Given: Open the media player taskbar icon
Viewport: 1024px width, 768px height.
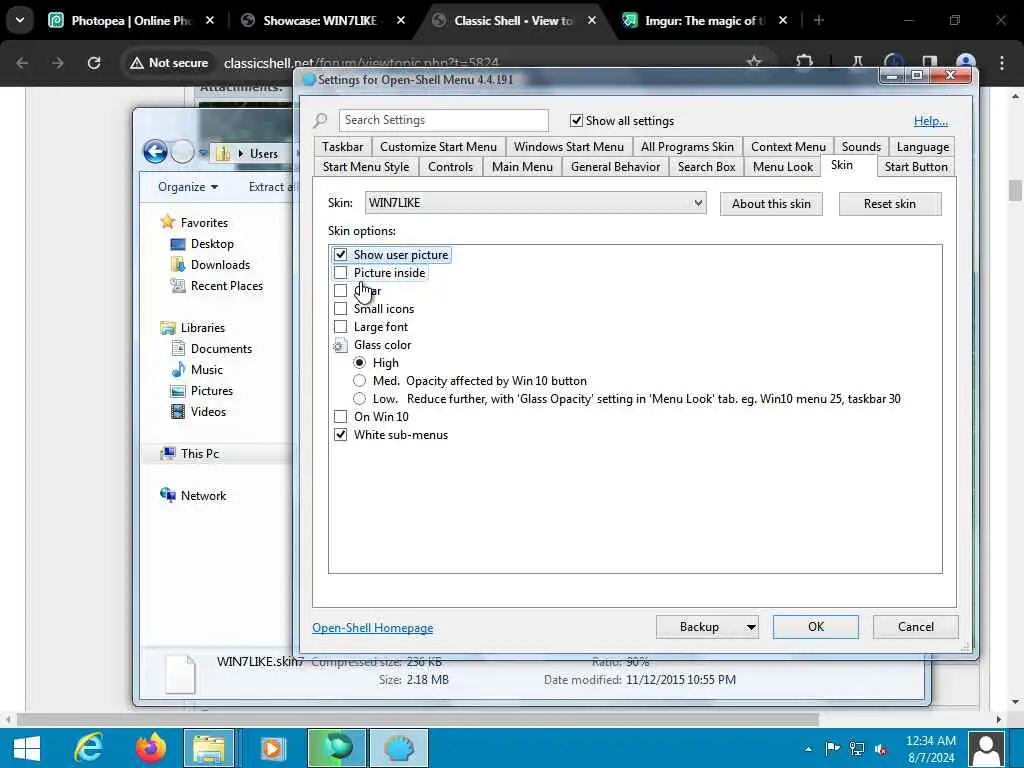Looking at the screenshot, I should coord(273,748).
